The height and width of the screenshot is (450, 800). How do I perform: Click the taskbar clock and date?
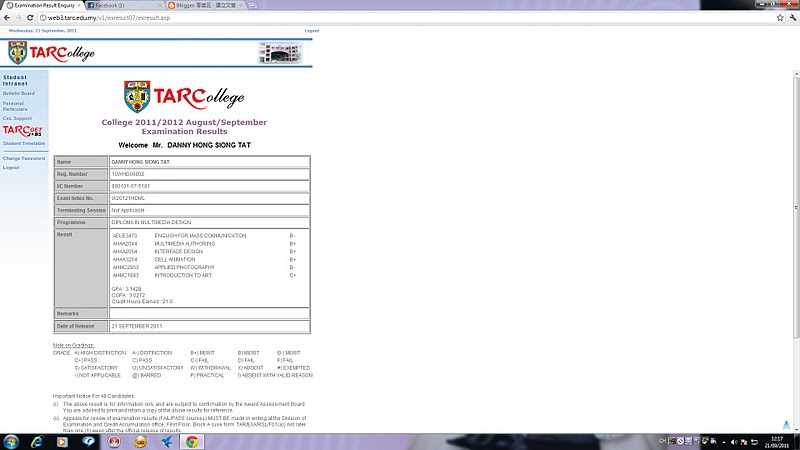point(777,442)
